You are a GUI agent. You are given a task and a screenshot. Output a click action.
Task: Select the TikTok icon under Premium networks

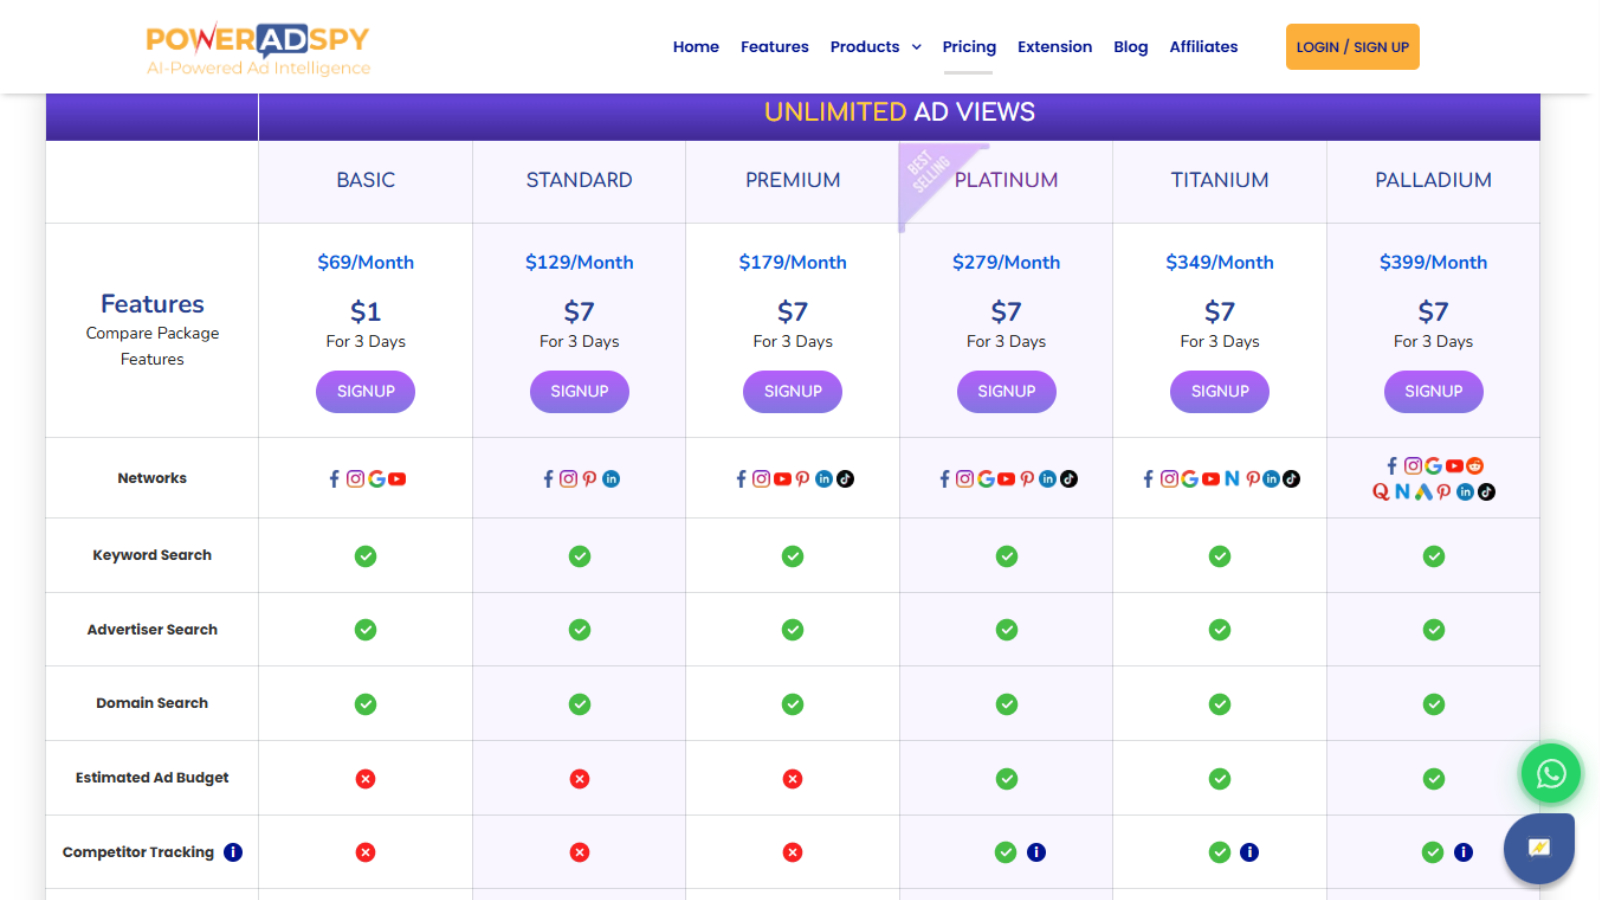(x=845, y=479)
